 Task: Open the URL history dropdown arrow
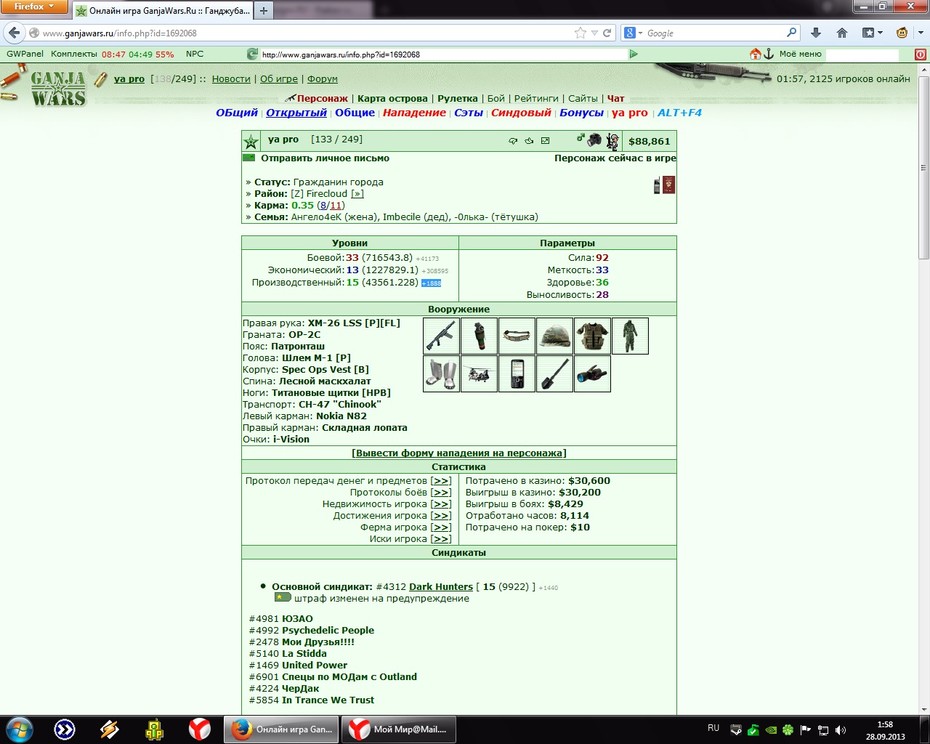point(594,33)
